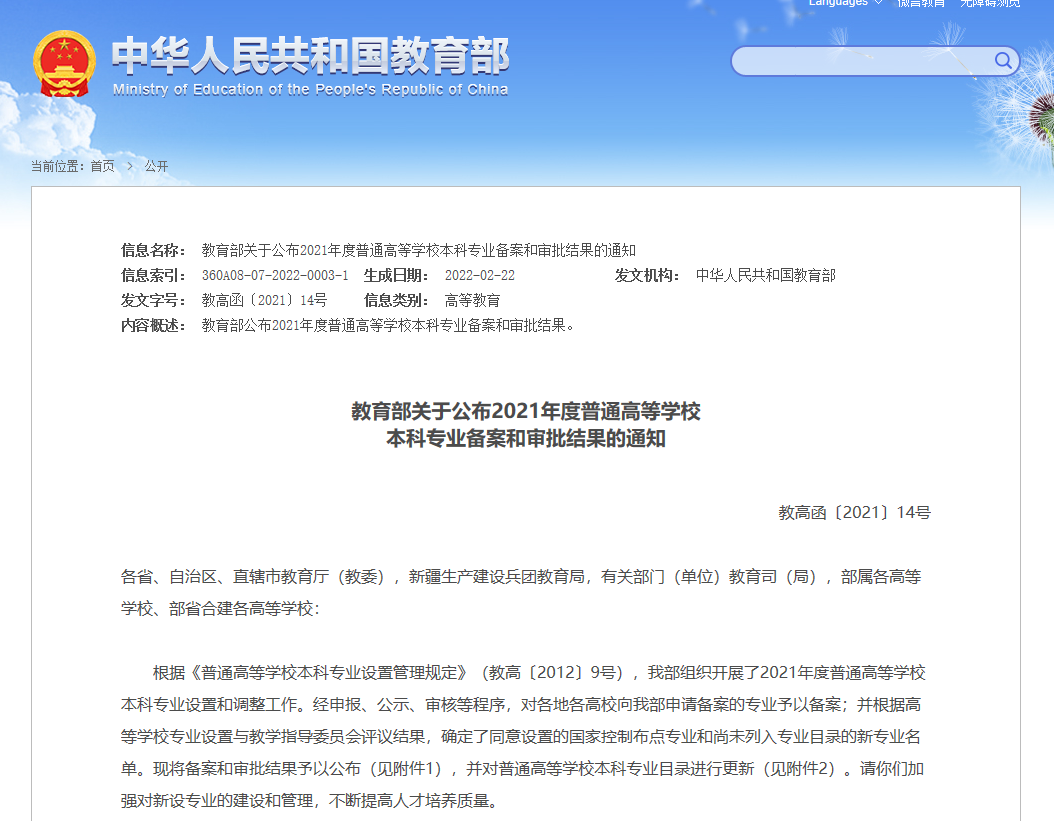Open the 公开 breadcrumb link
Screen dimensions: 1054x821
tap(156, 166)
